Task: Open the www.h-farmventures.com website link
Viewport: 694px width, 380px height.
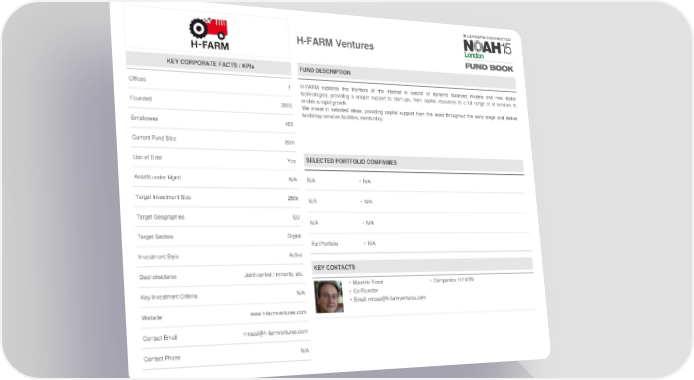Action: coord(278,313)
